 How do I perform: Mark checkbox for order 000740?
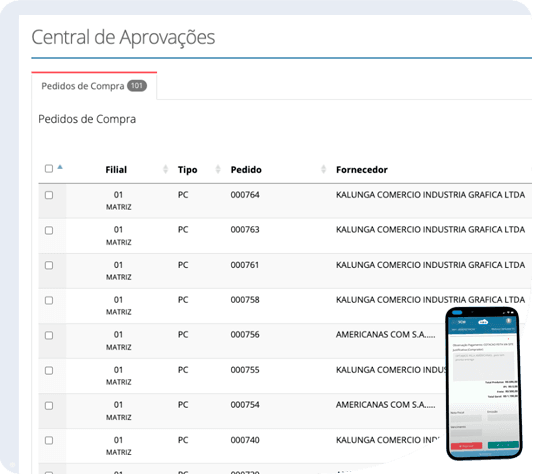tap(49, 440)
